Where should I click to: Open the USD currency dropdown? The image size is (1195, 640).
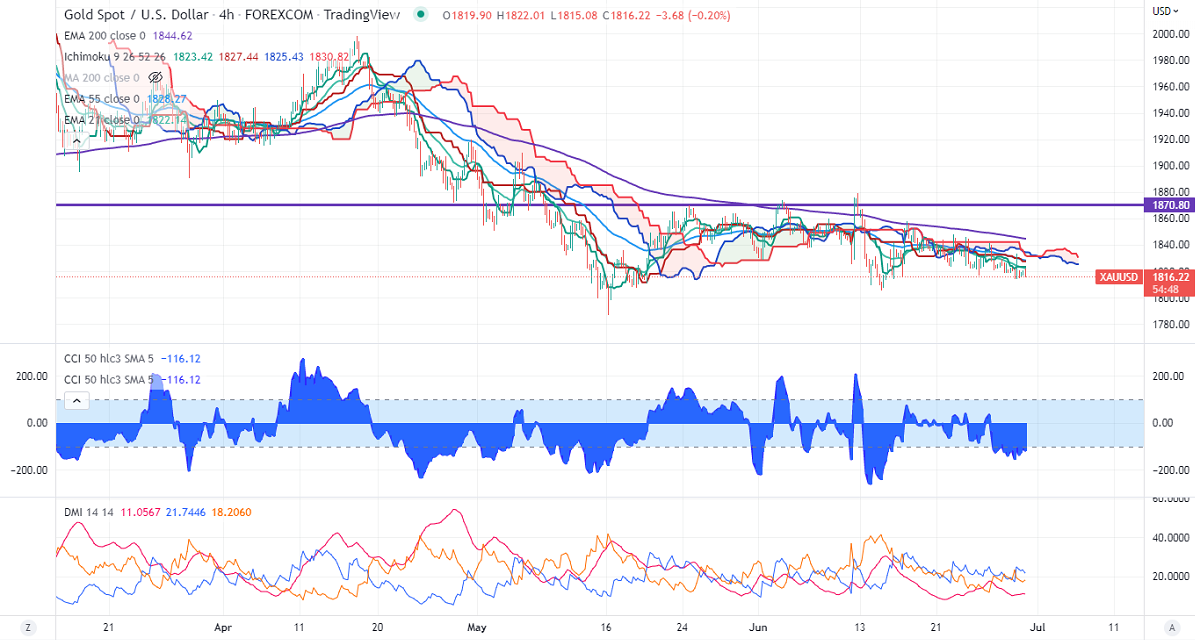(x=1165, y=11)
